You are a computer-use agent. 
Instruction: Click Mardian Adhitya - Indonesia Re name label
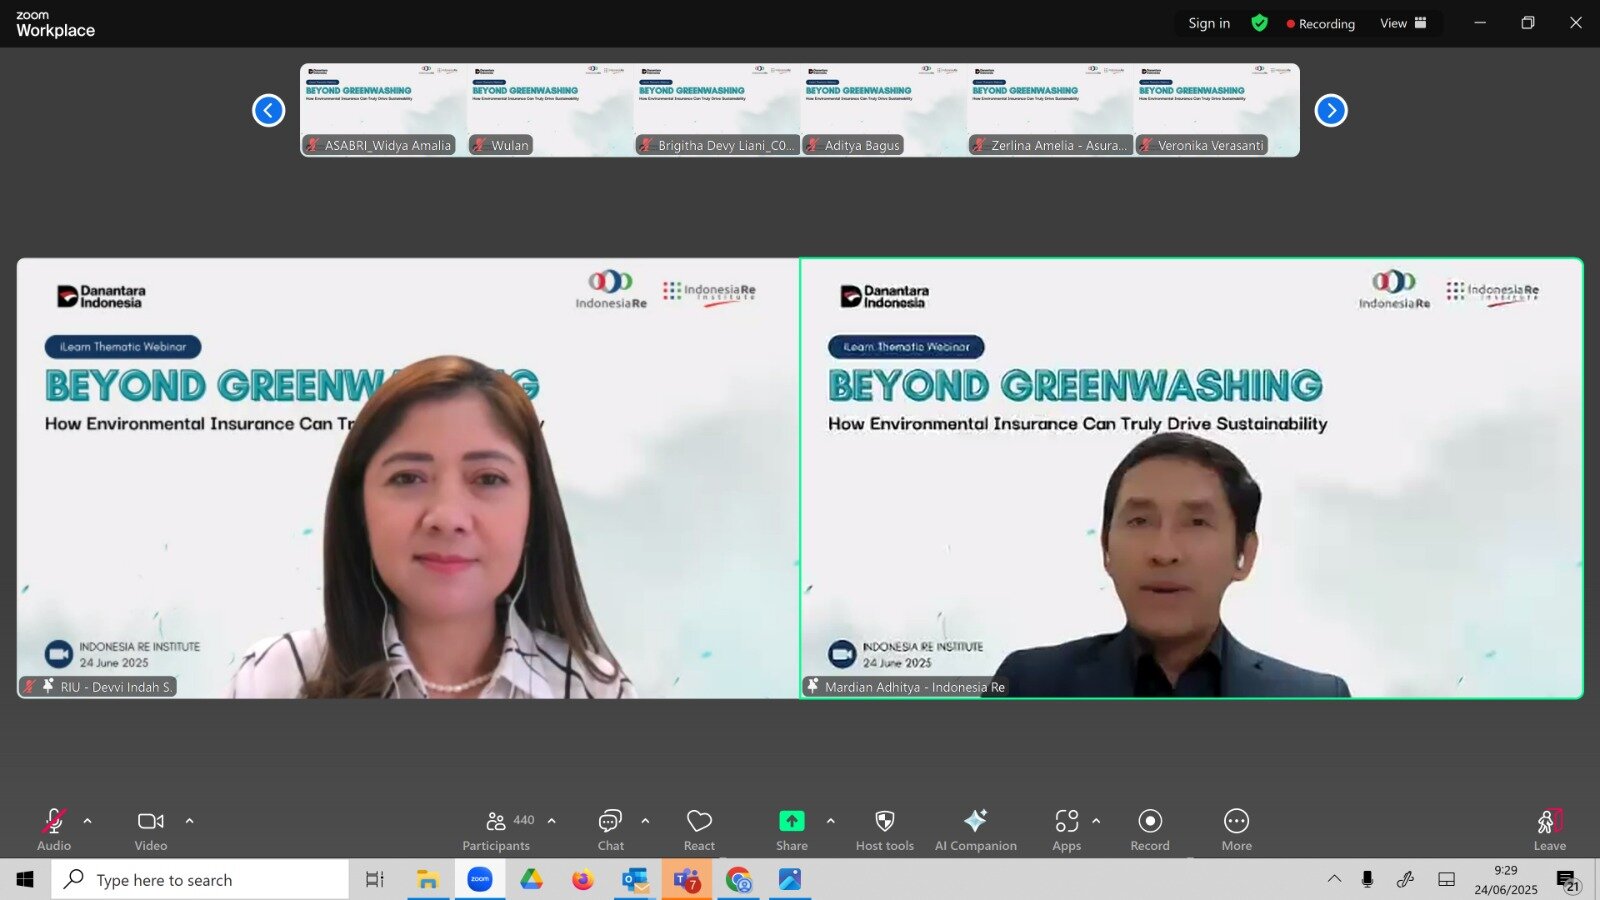[x=906, y=687]
